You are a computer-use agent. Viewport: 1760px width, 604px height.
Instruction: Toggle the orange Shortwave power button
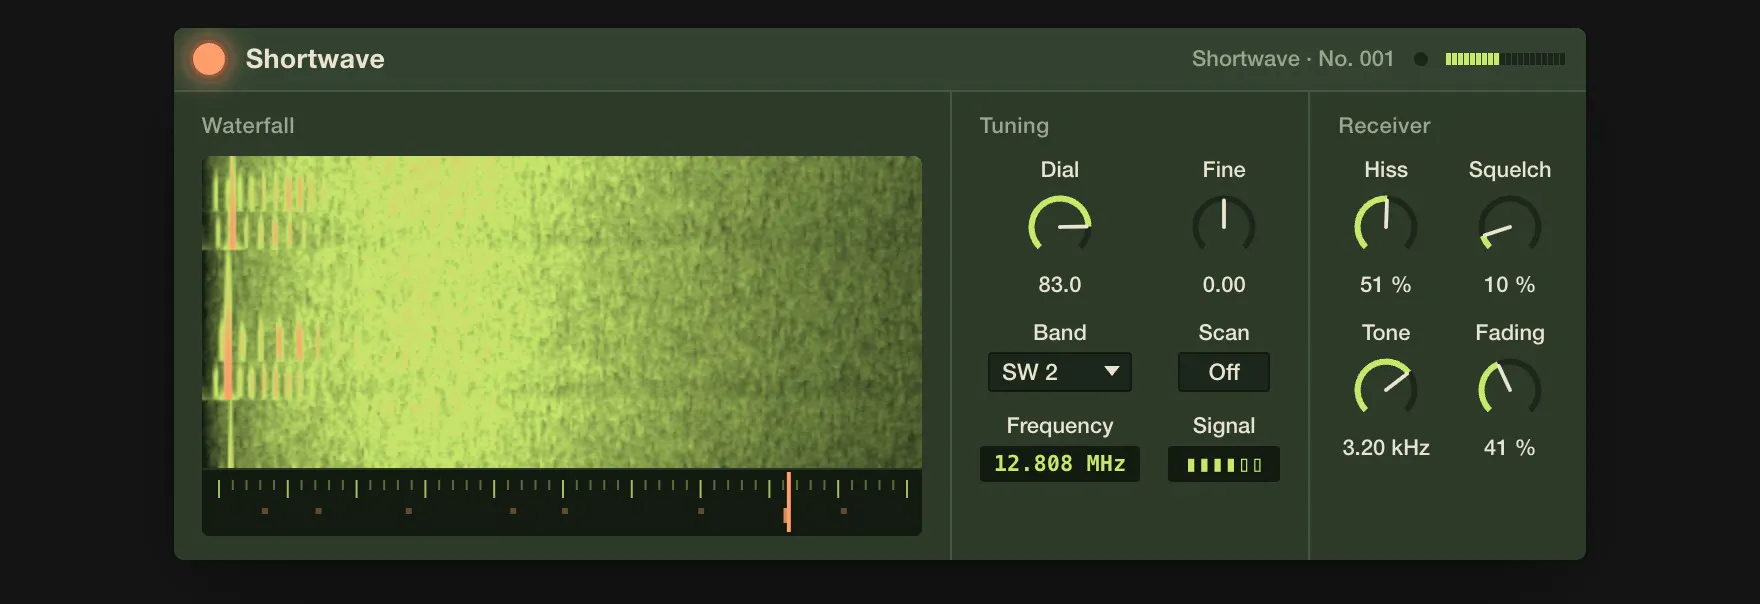[x=209, y=59]
